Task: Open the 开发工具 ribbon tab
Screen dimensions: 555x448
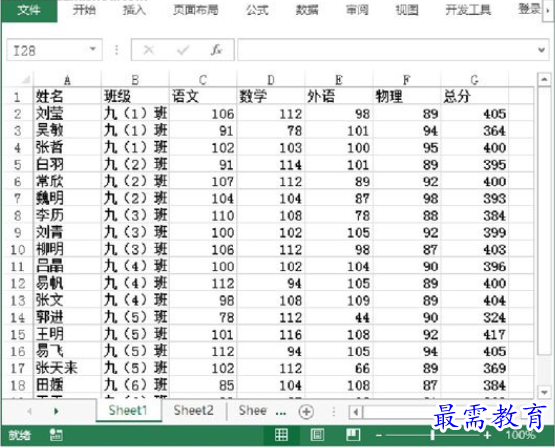Action: click(x=468, y=10)
